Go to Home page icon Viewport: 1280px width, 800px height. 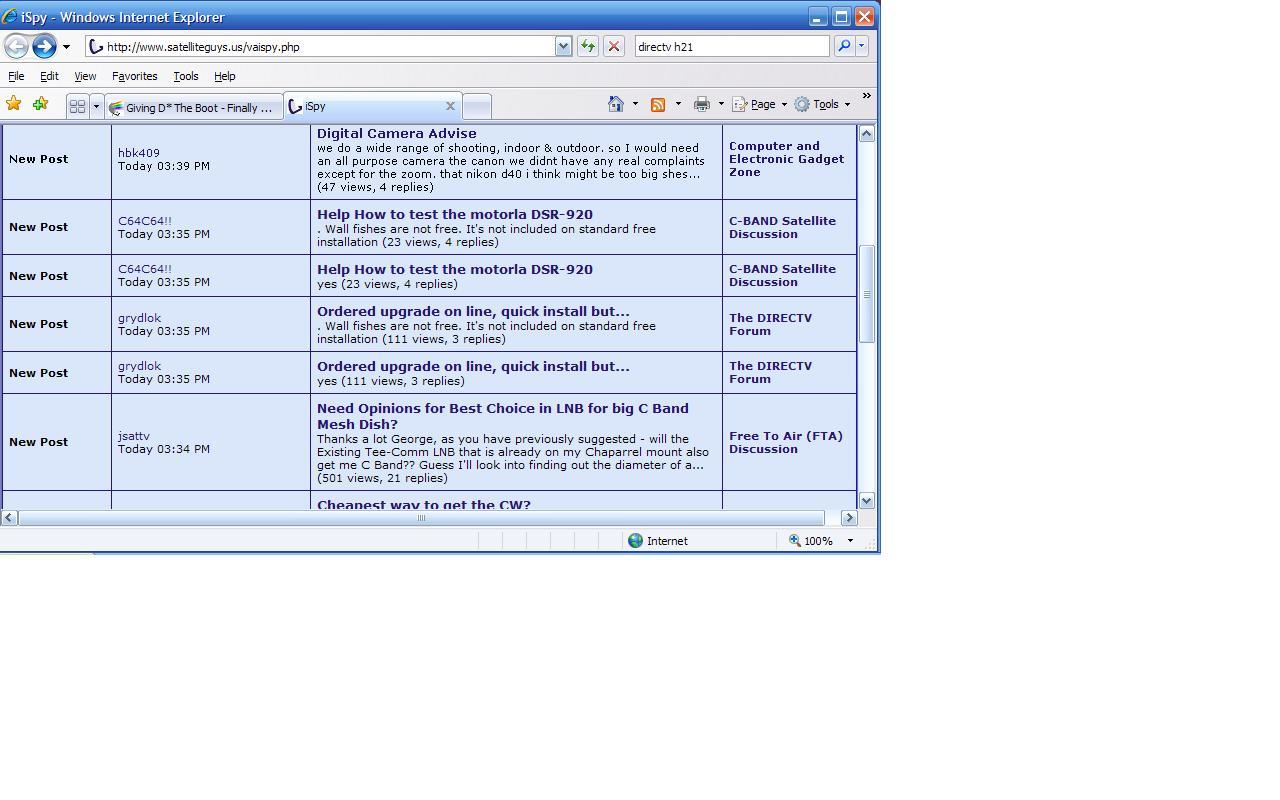click(x=616, y=104)
